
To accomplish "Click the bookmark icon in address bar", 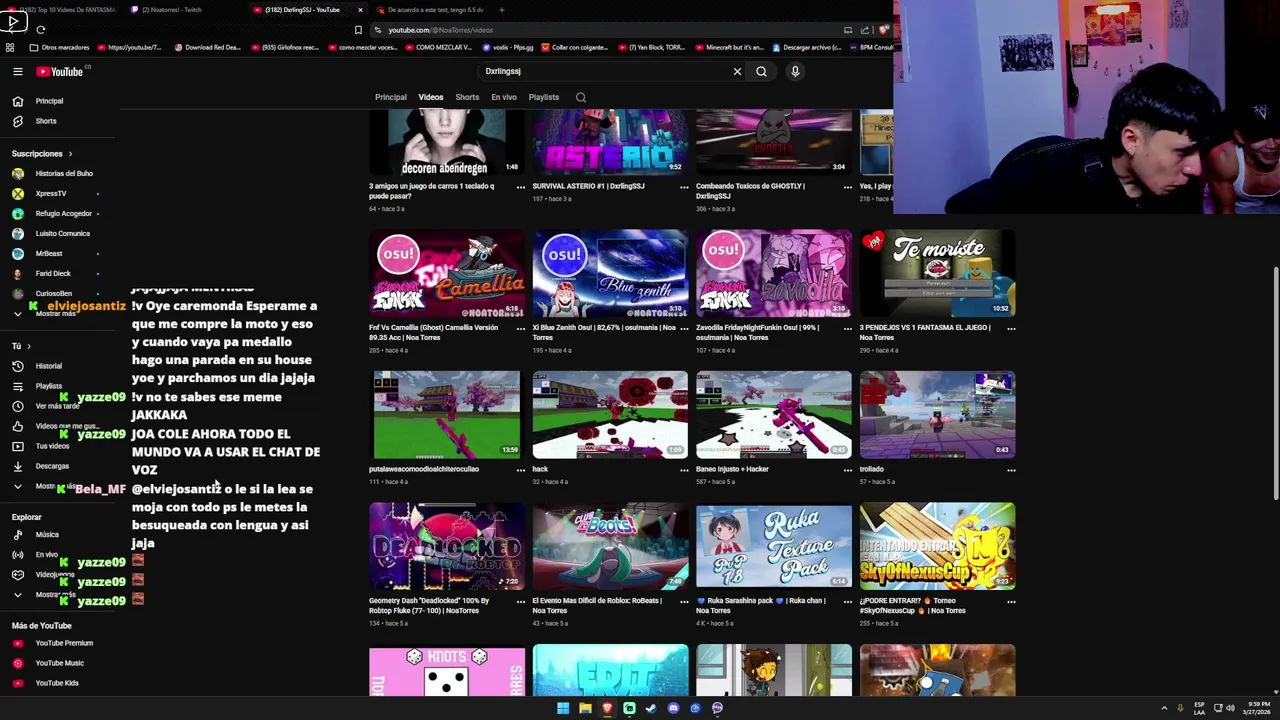I will pos(358,30).
